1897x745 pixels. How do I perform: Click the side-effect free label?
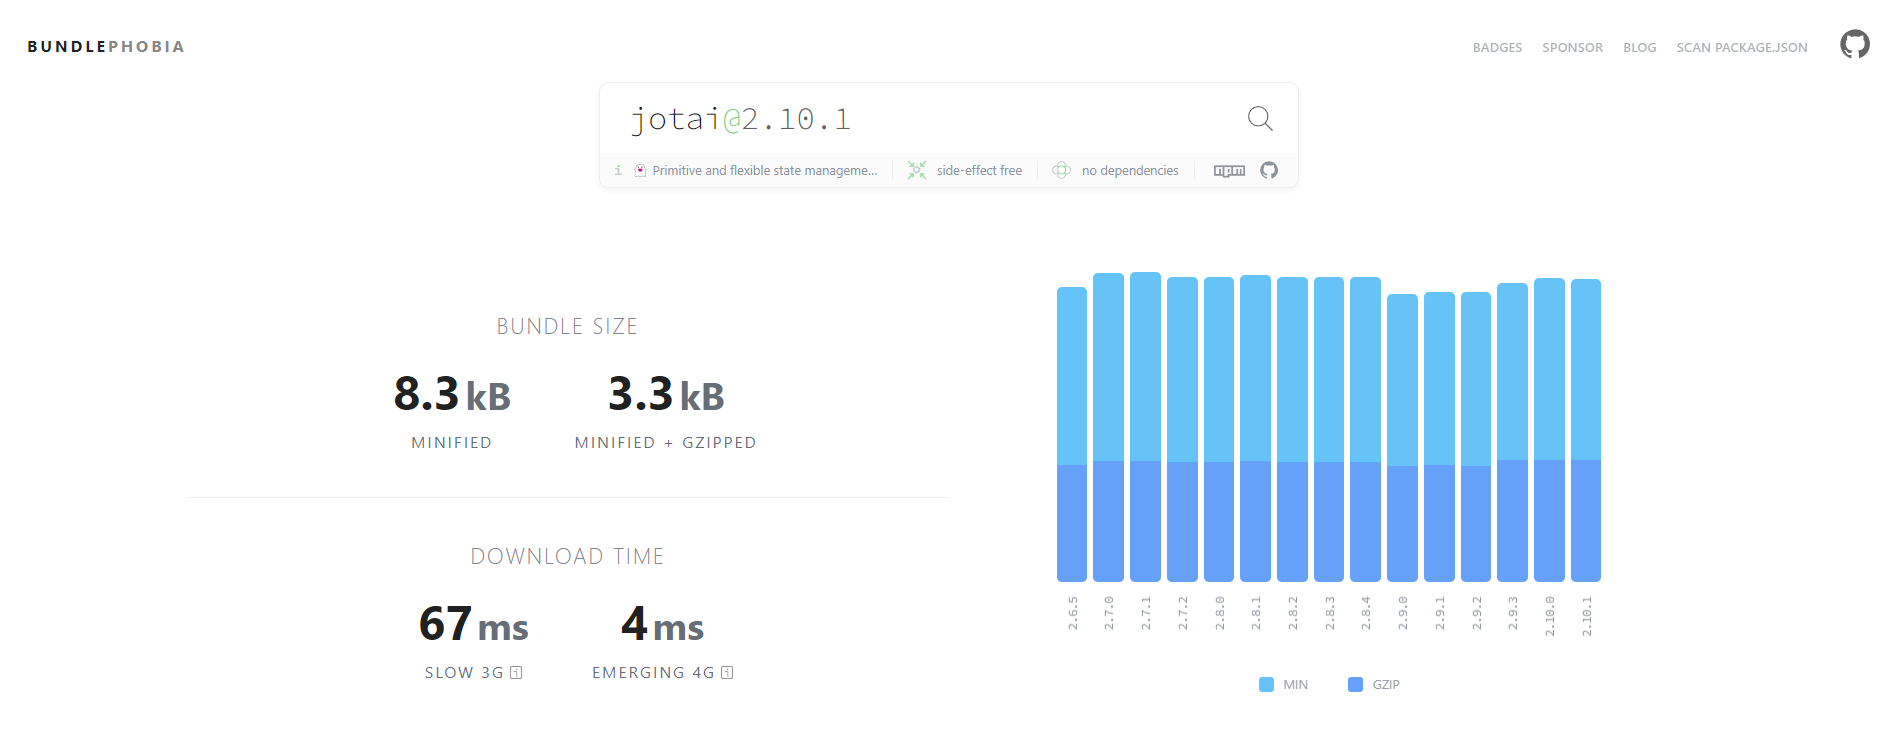coord(979,171)
